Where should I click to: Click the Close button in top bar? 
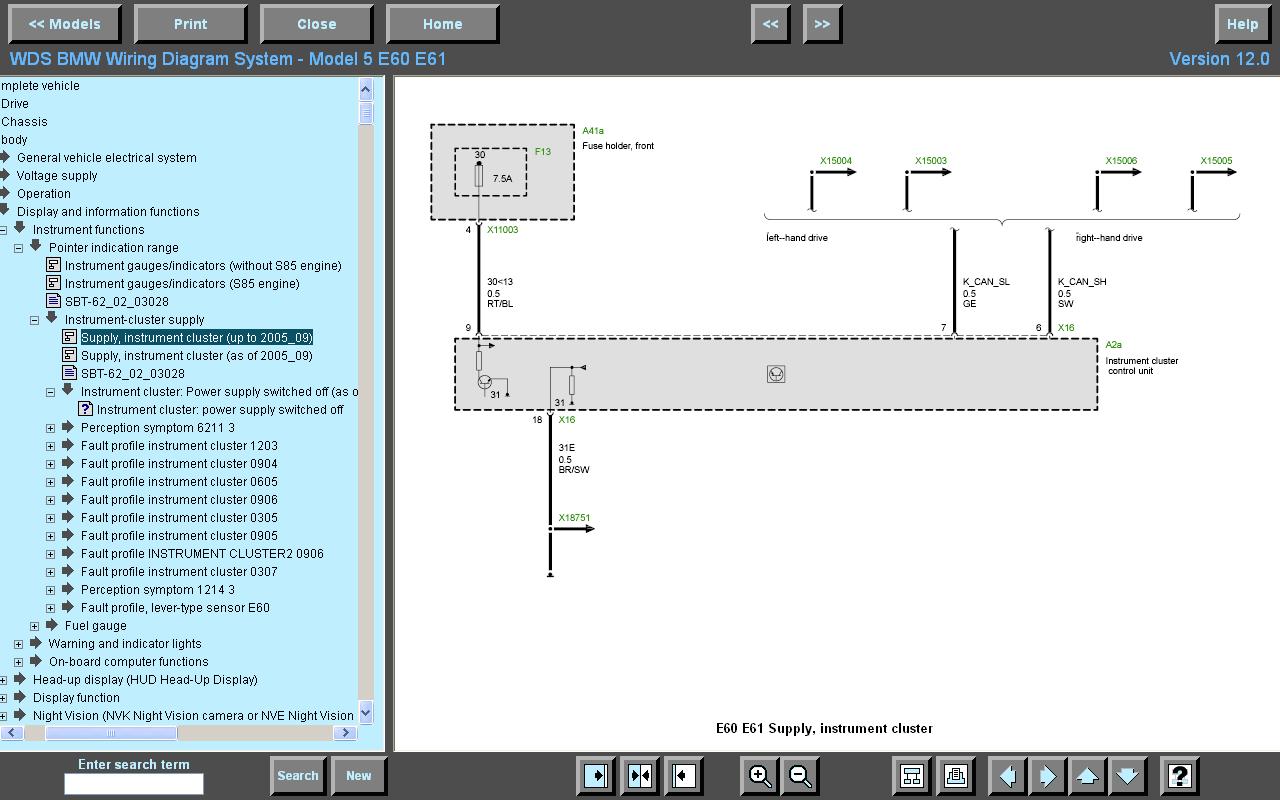[316, 24]
